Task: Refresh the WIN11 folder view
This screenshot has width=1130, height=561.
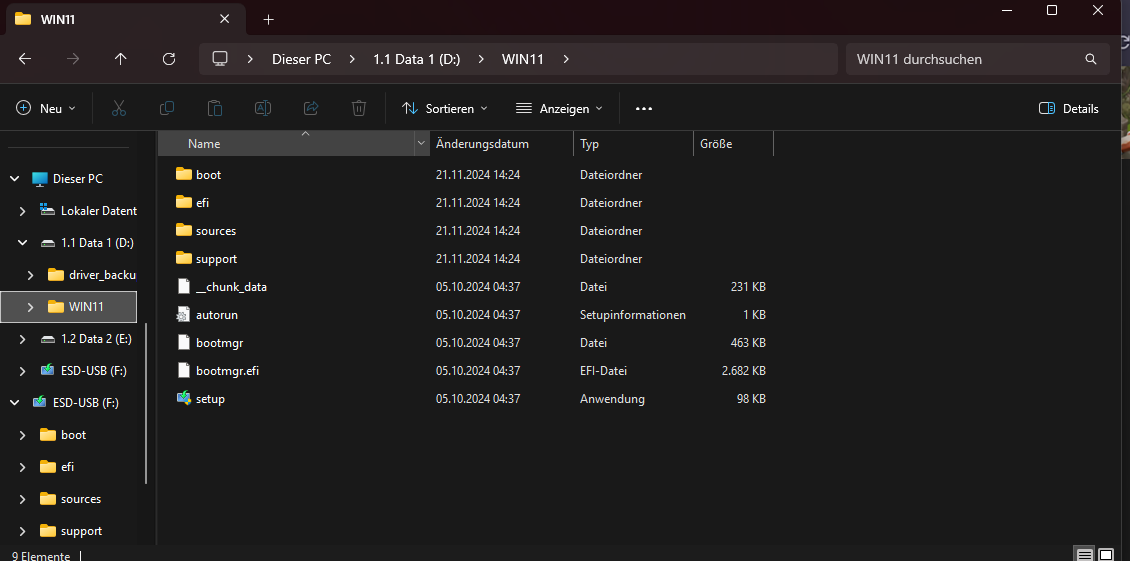Action: point(169,59)
